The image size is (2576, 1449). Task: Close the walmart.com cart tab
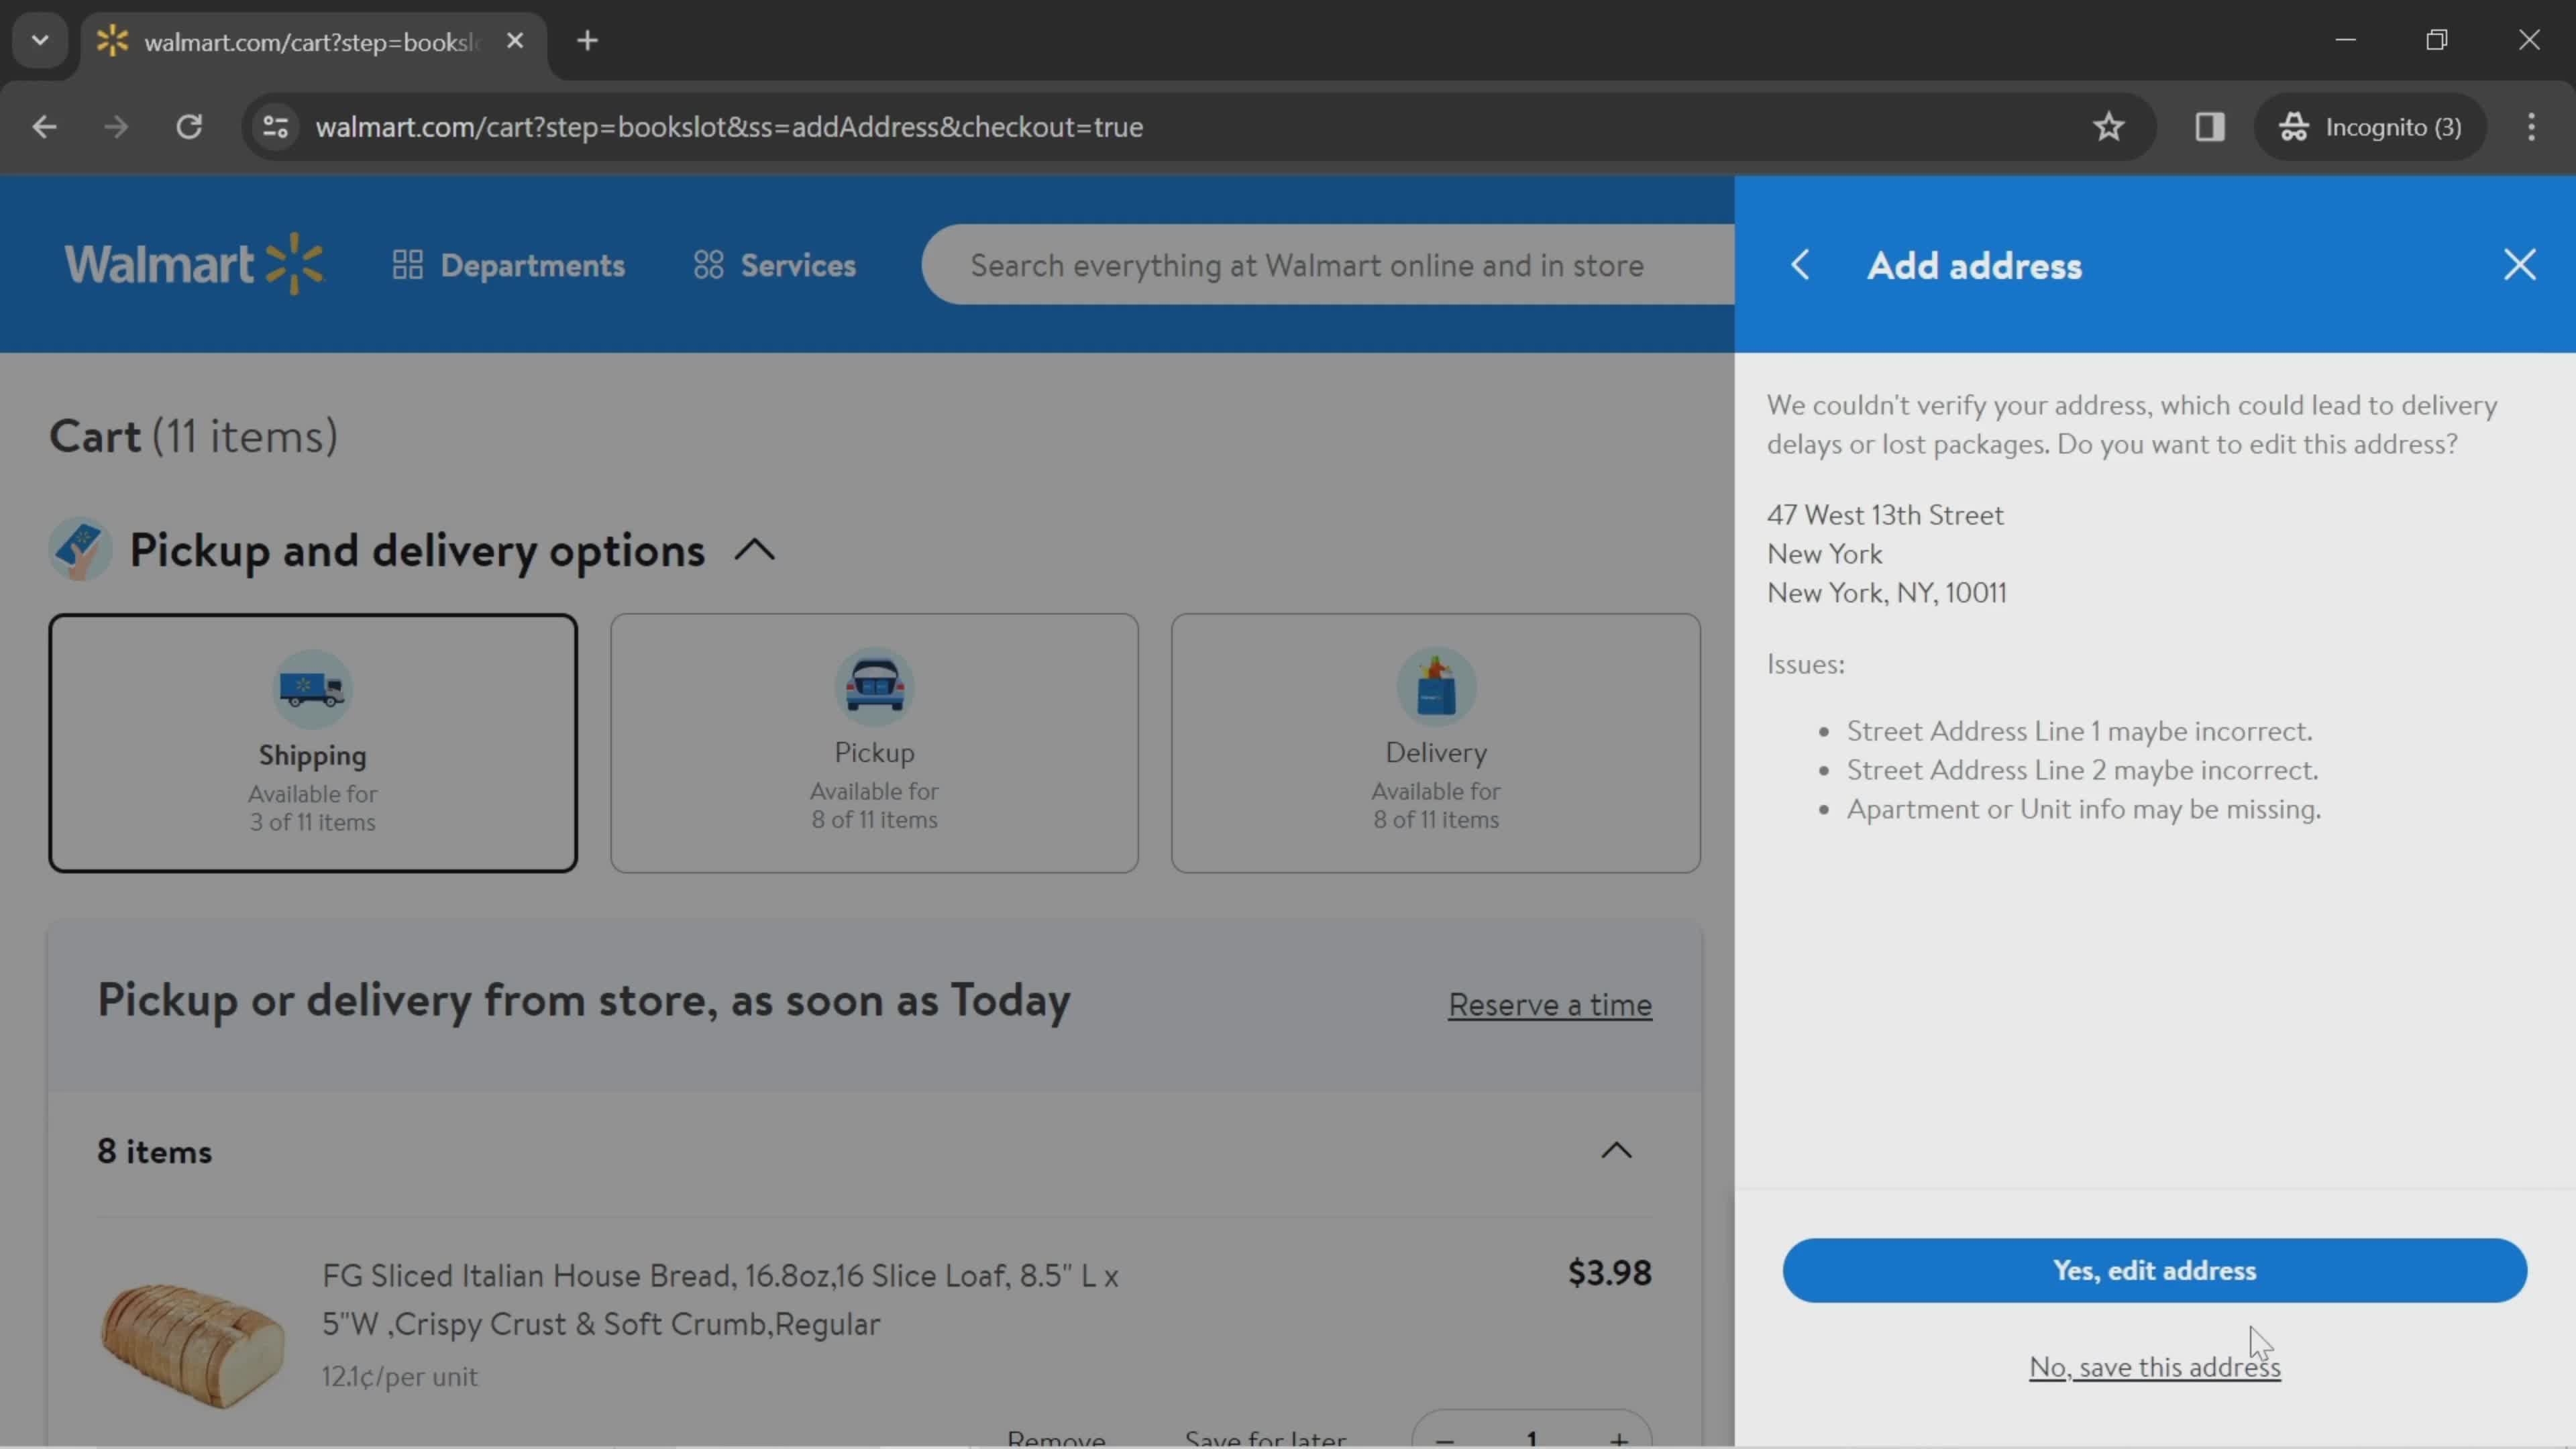(x=515, y=41)
